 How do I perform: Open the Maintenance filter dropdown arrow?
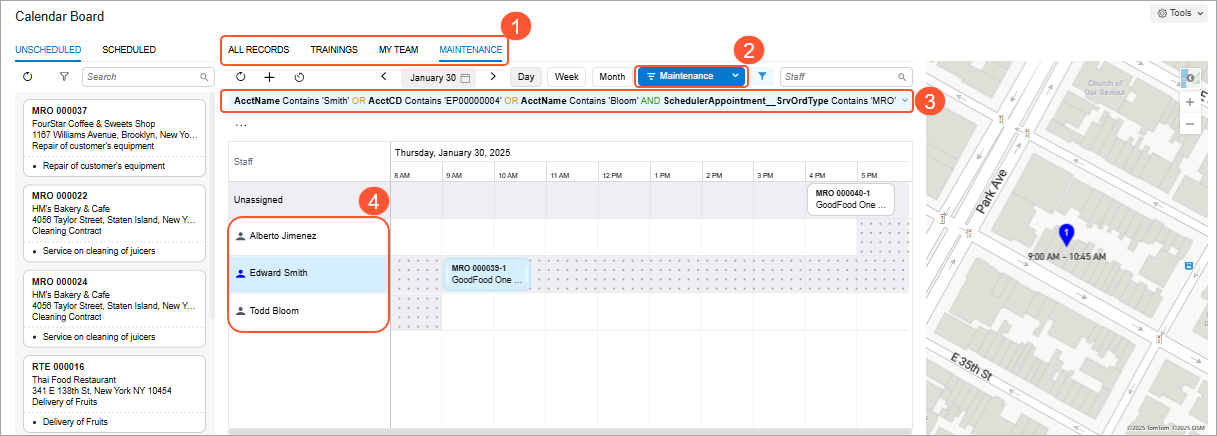coord(736,76)
